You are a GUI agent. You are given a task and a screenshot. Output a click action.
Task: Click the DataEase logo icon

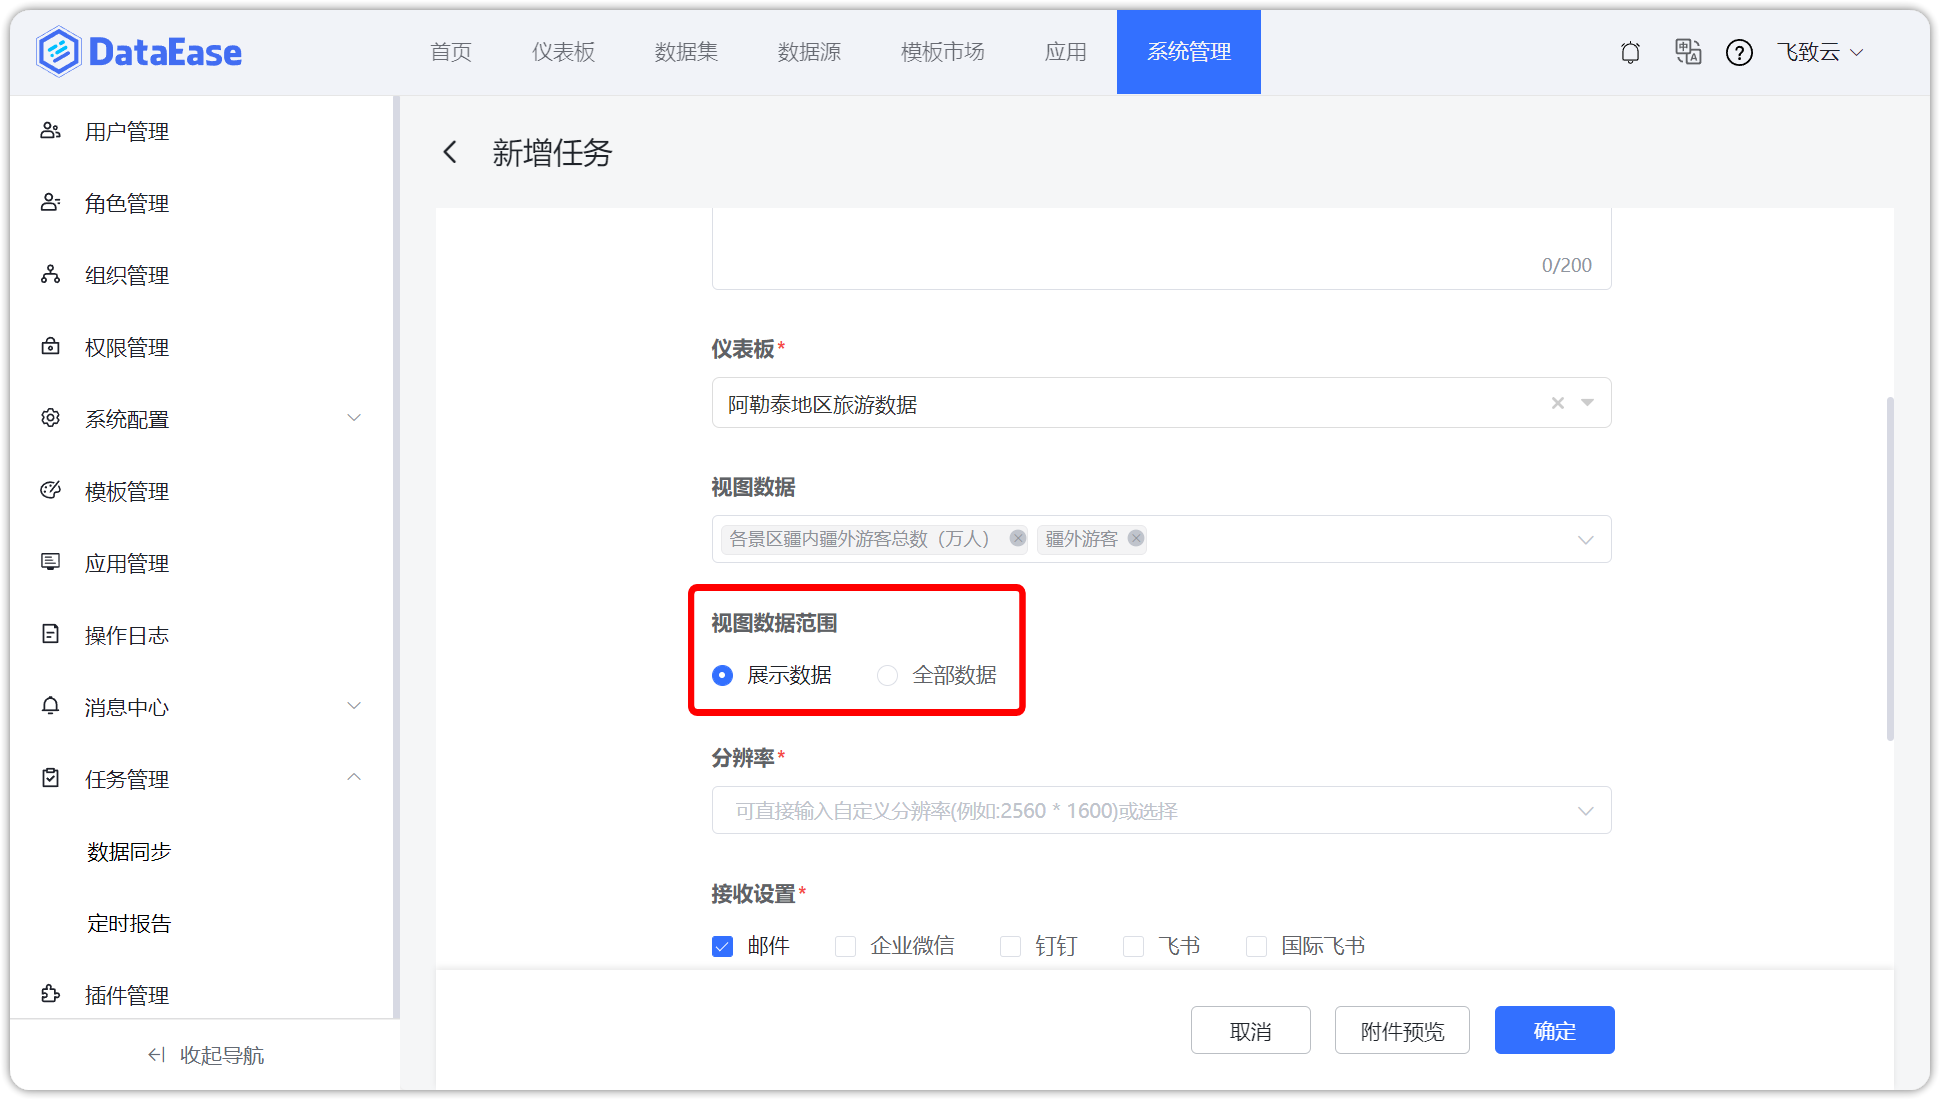[58, 52]
